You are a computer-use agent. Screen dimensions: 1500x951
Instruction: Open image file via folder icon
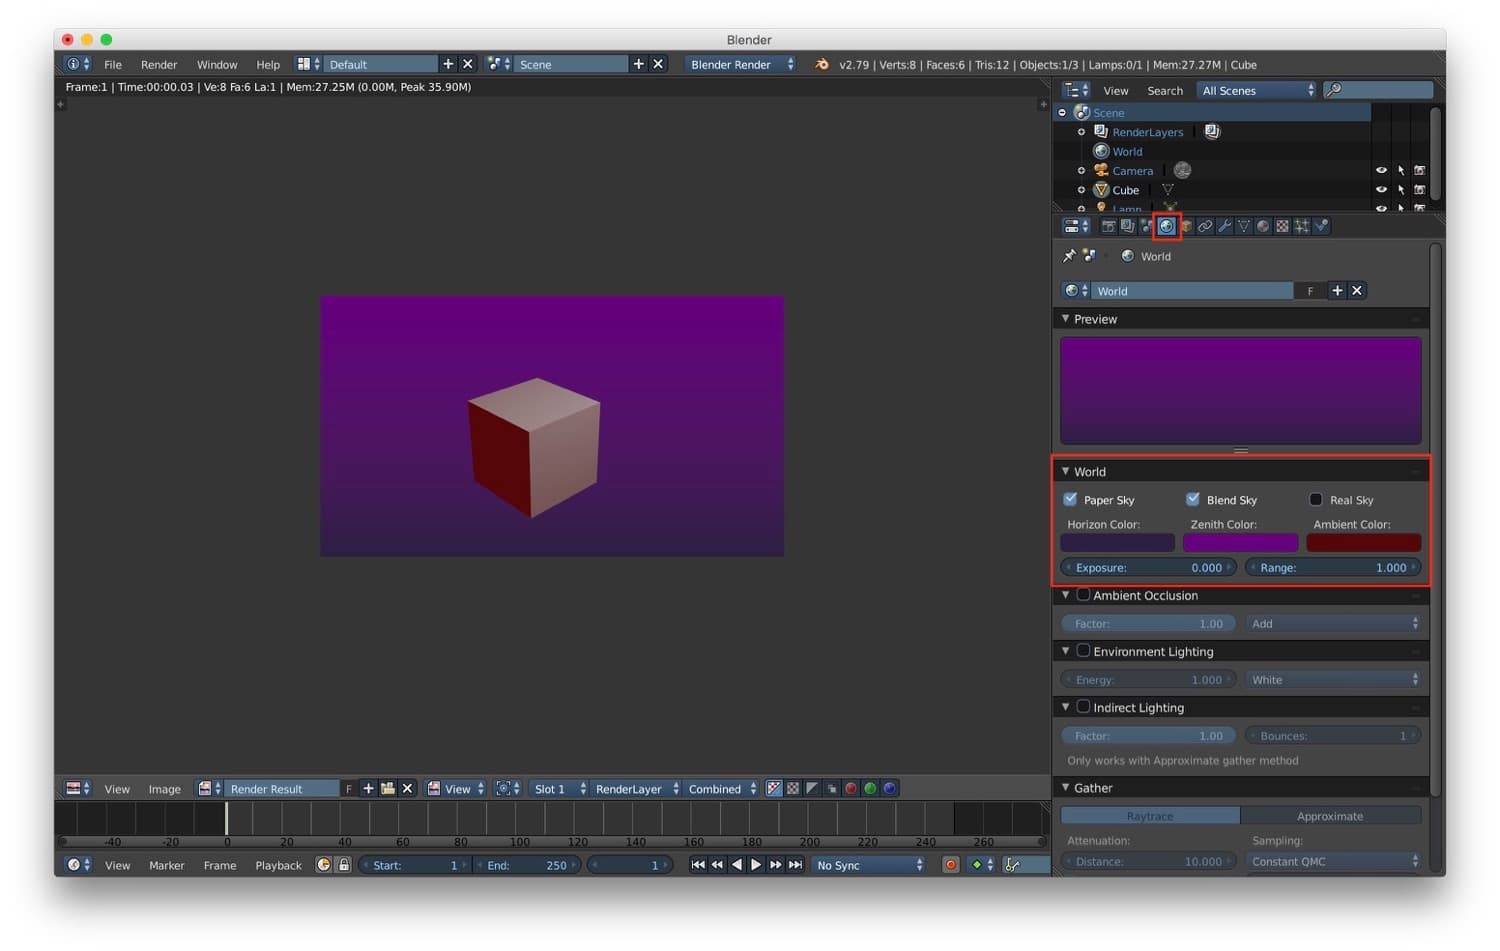[388, 788]
